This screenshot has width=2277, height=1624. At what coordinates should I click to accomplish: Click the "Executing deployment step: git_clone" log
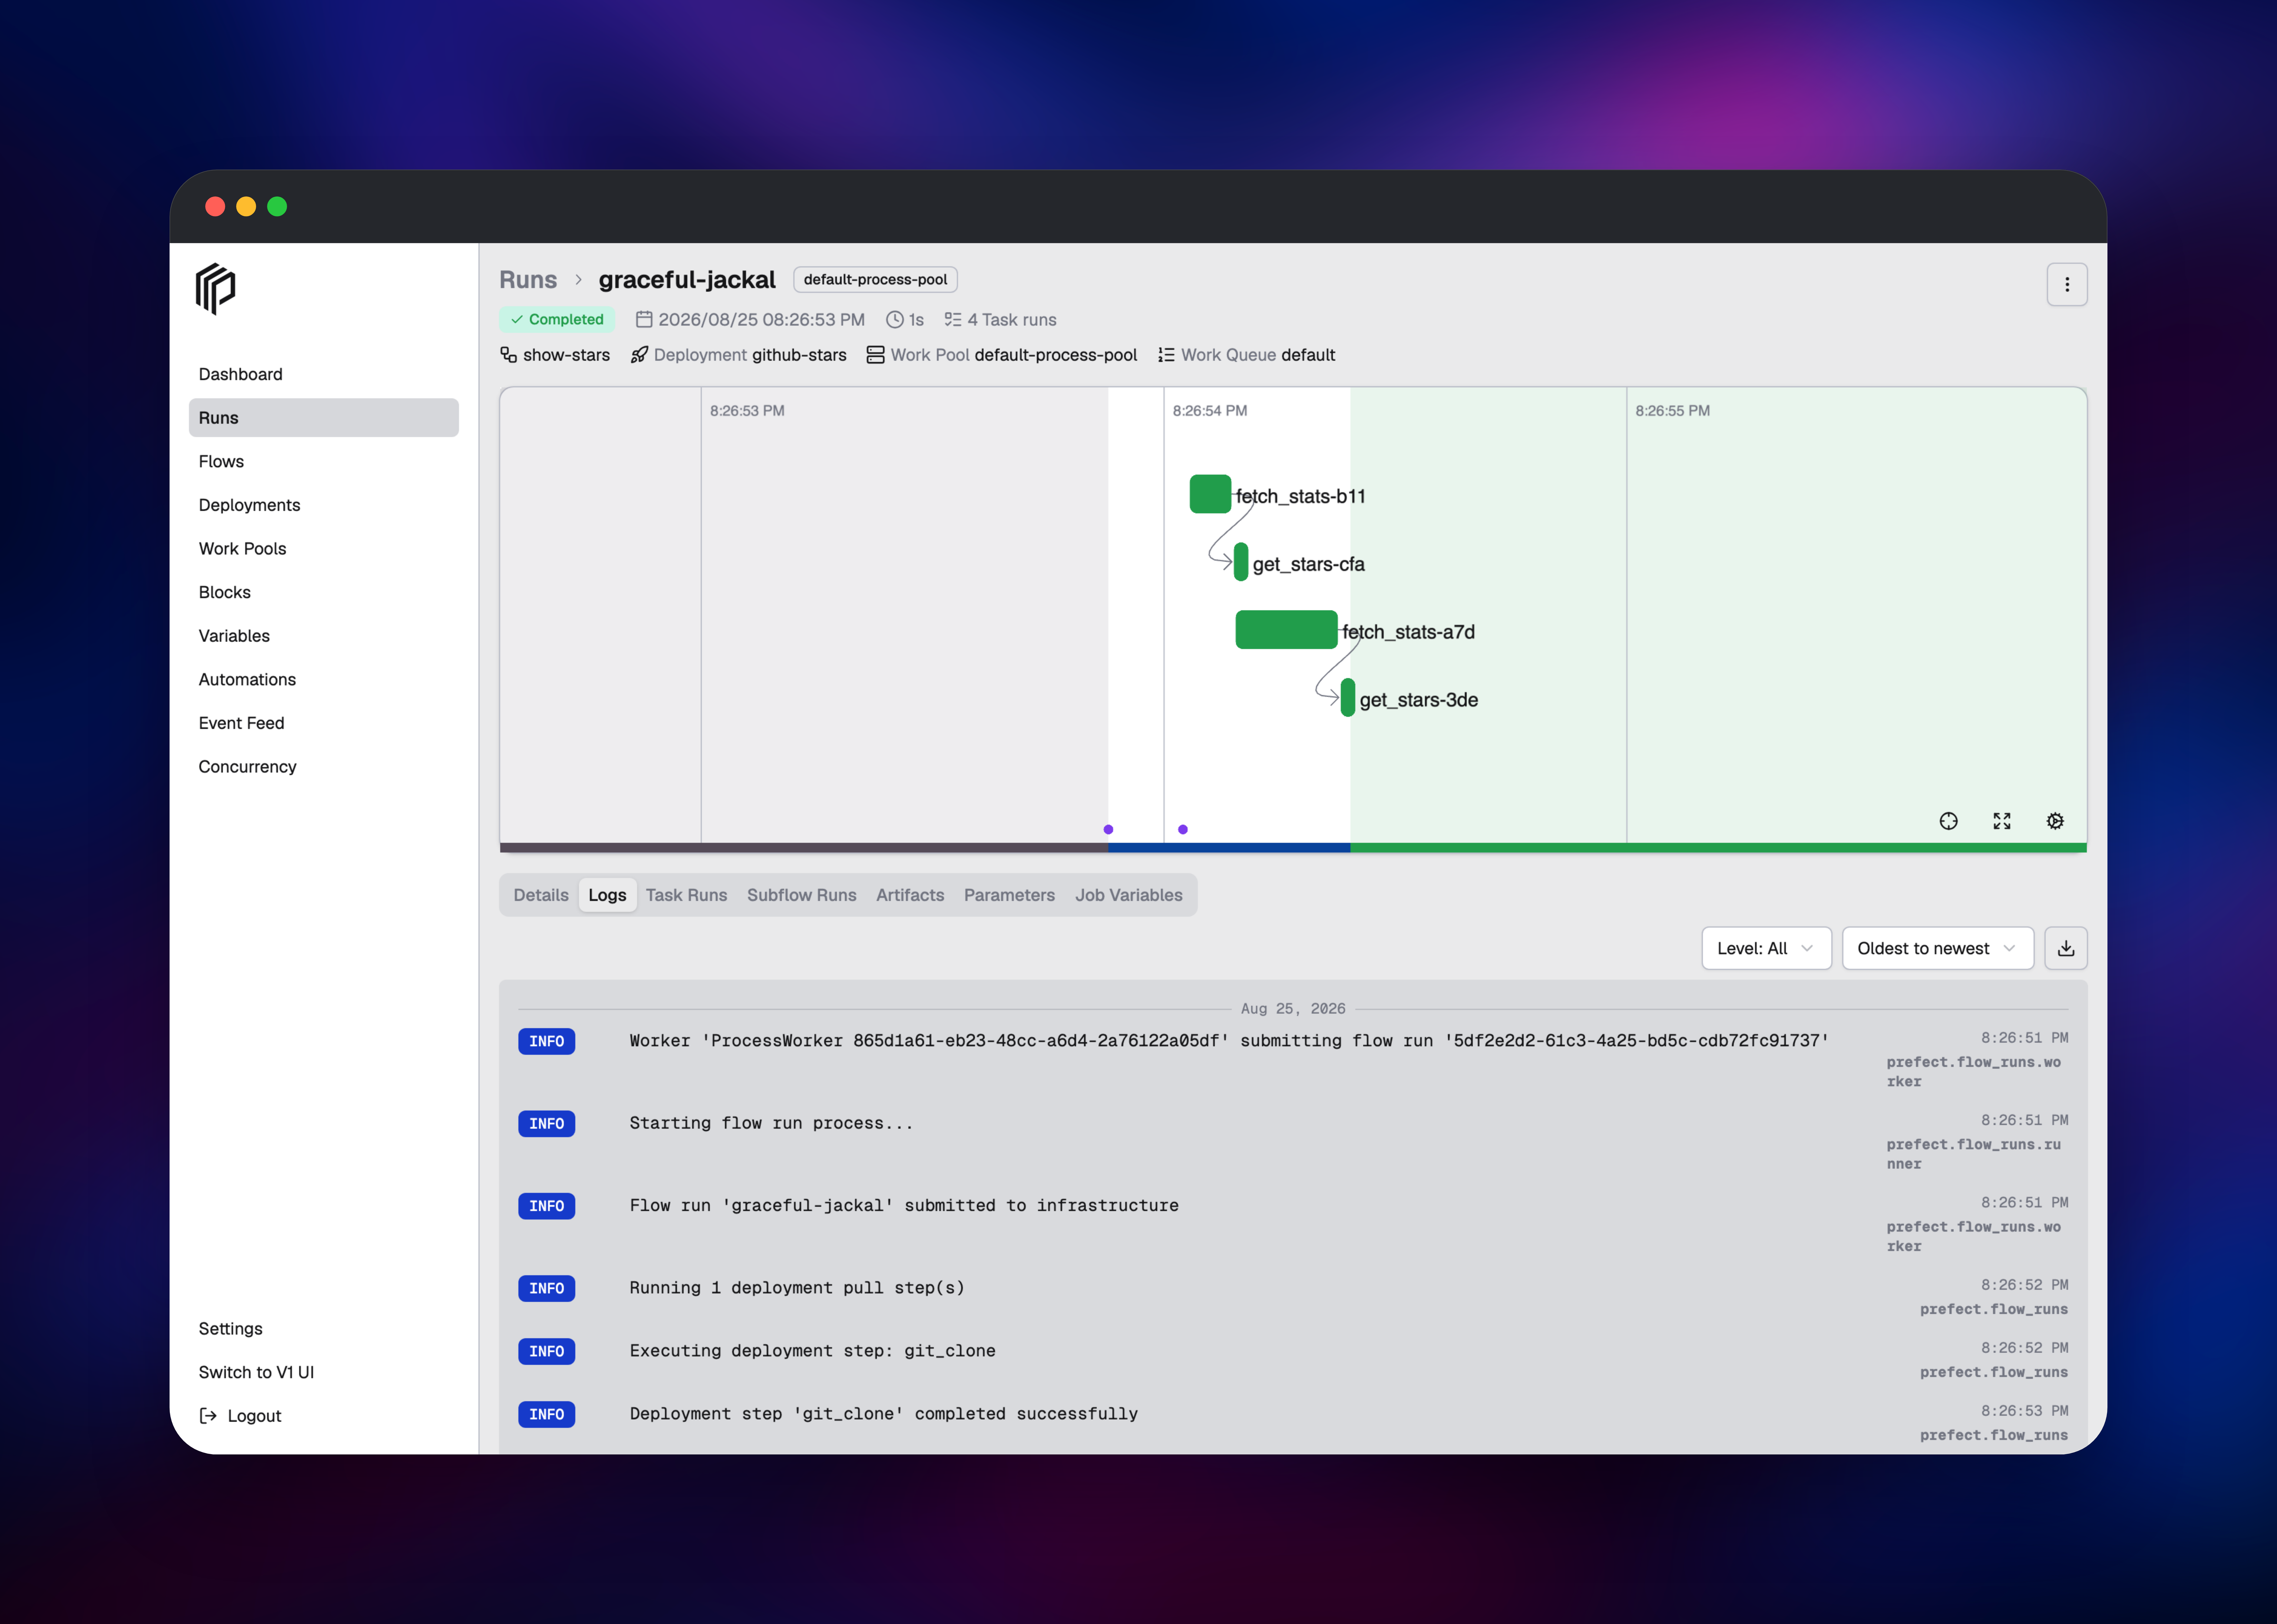(x=812, y=1351)
